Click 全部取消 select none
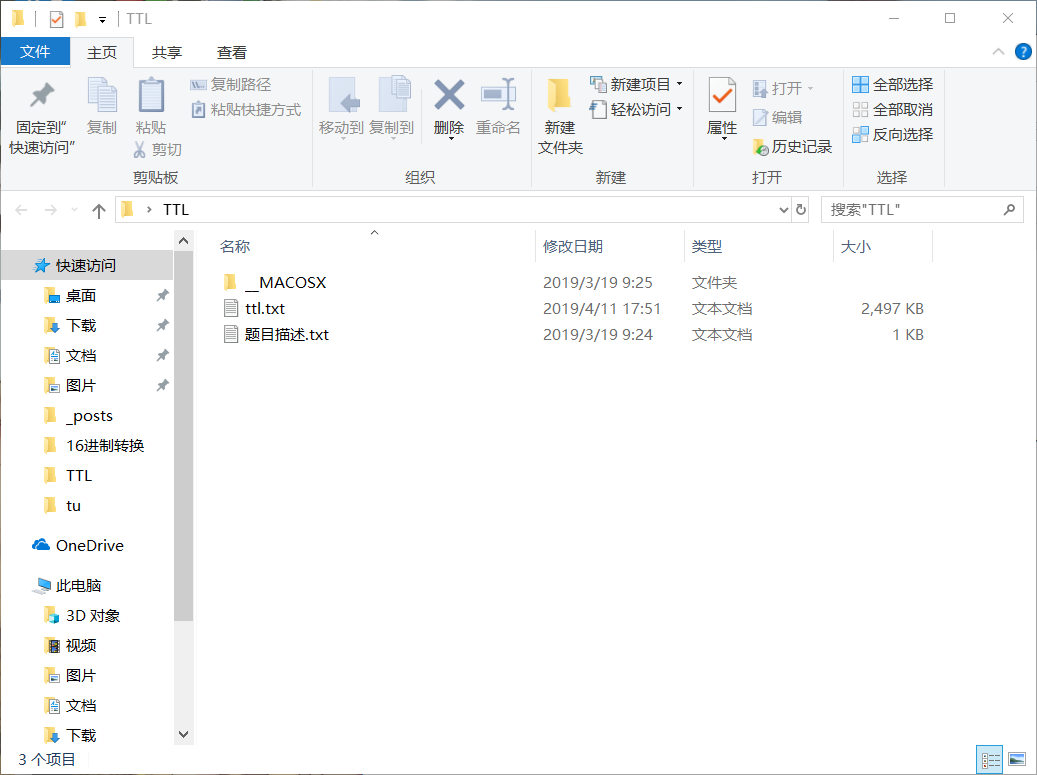This screenshot has width=1037, height=775. pyautogui.click(x=892, y=110)
